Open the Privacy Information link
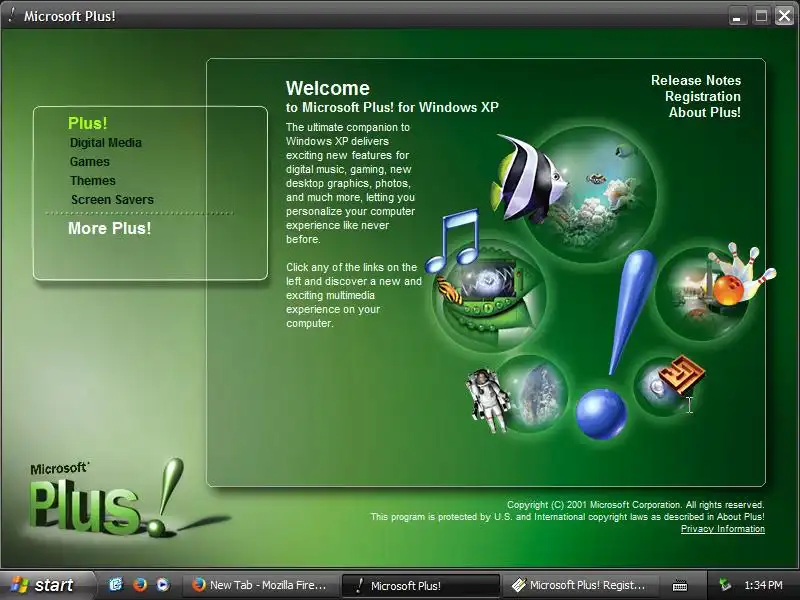 coord(722,529)
